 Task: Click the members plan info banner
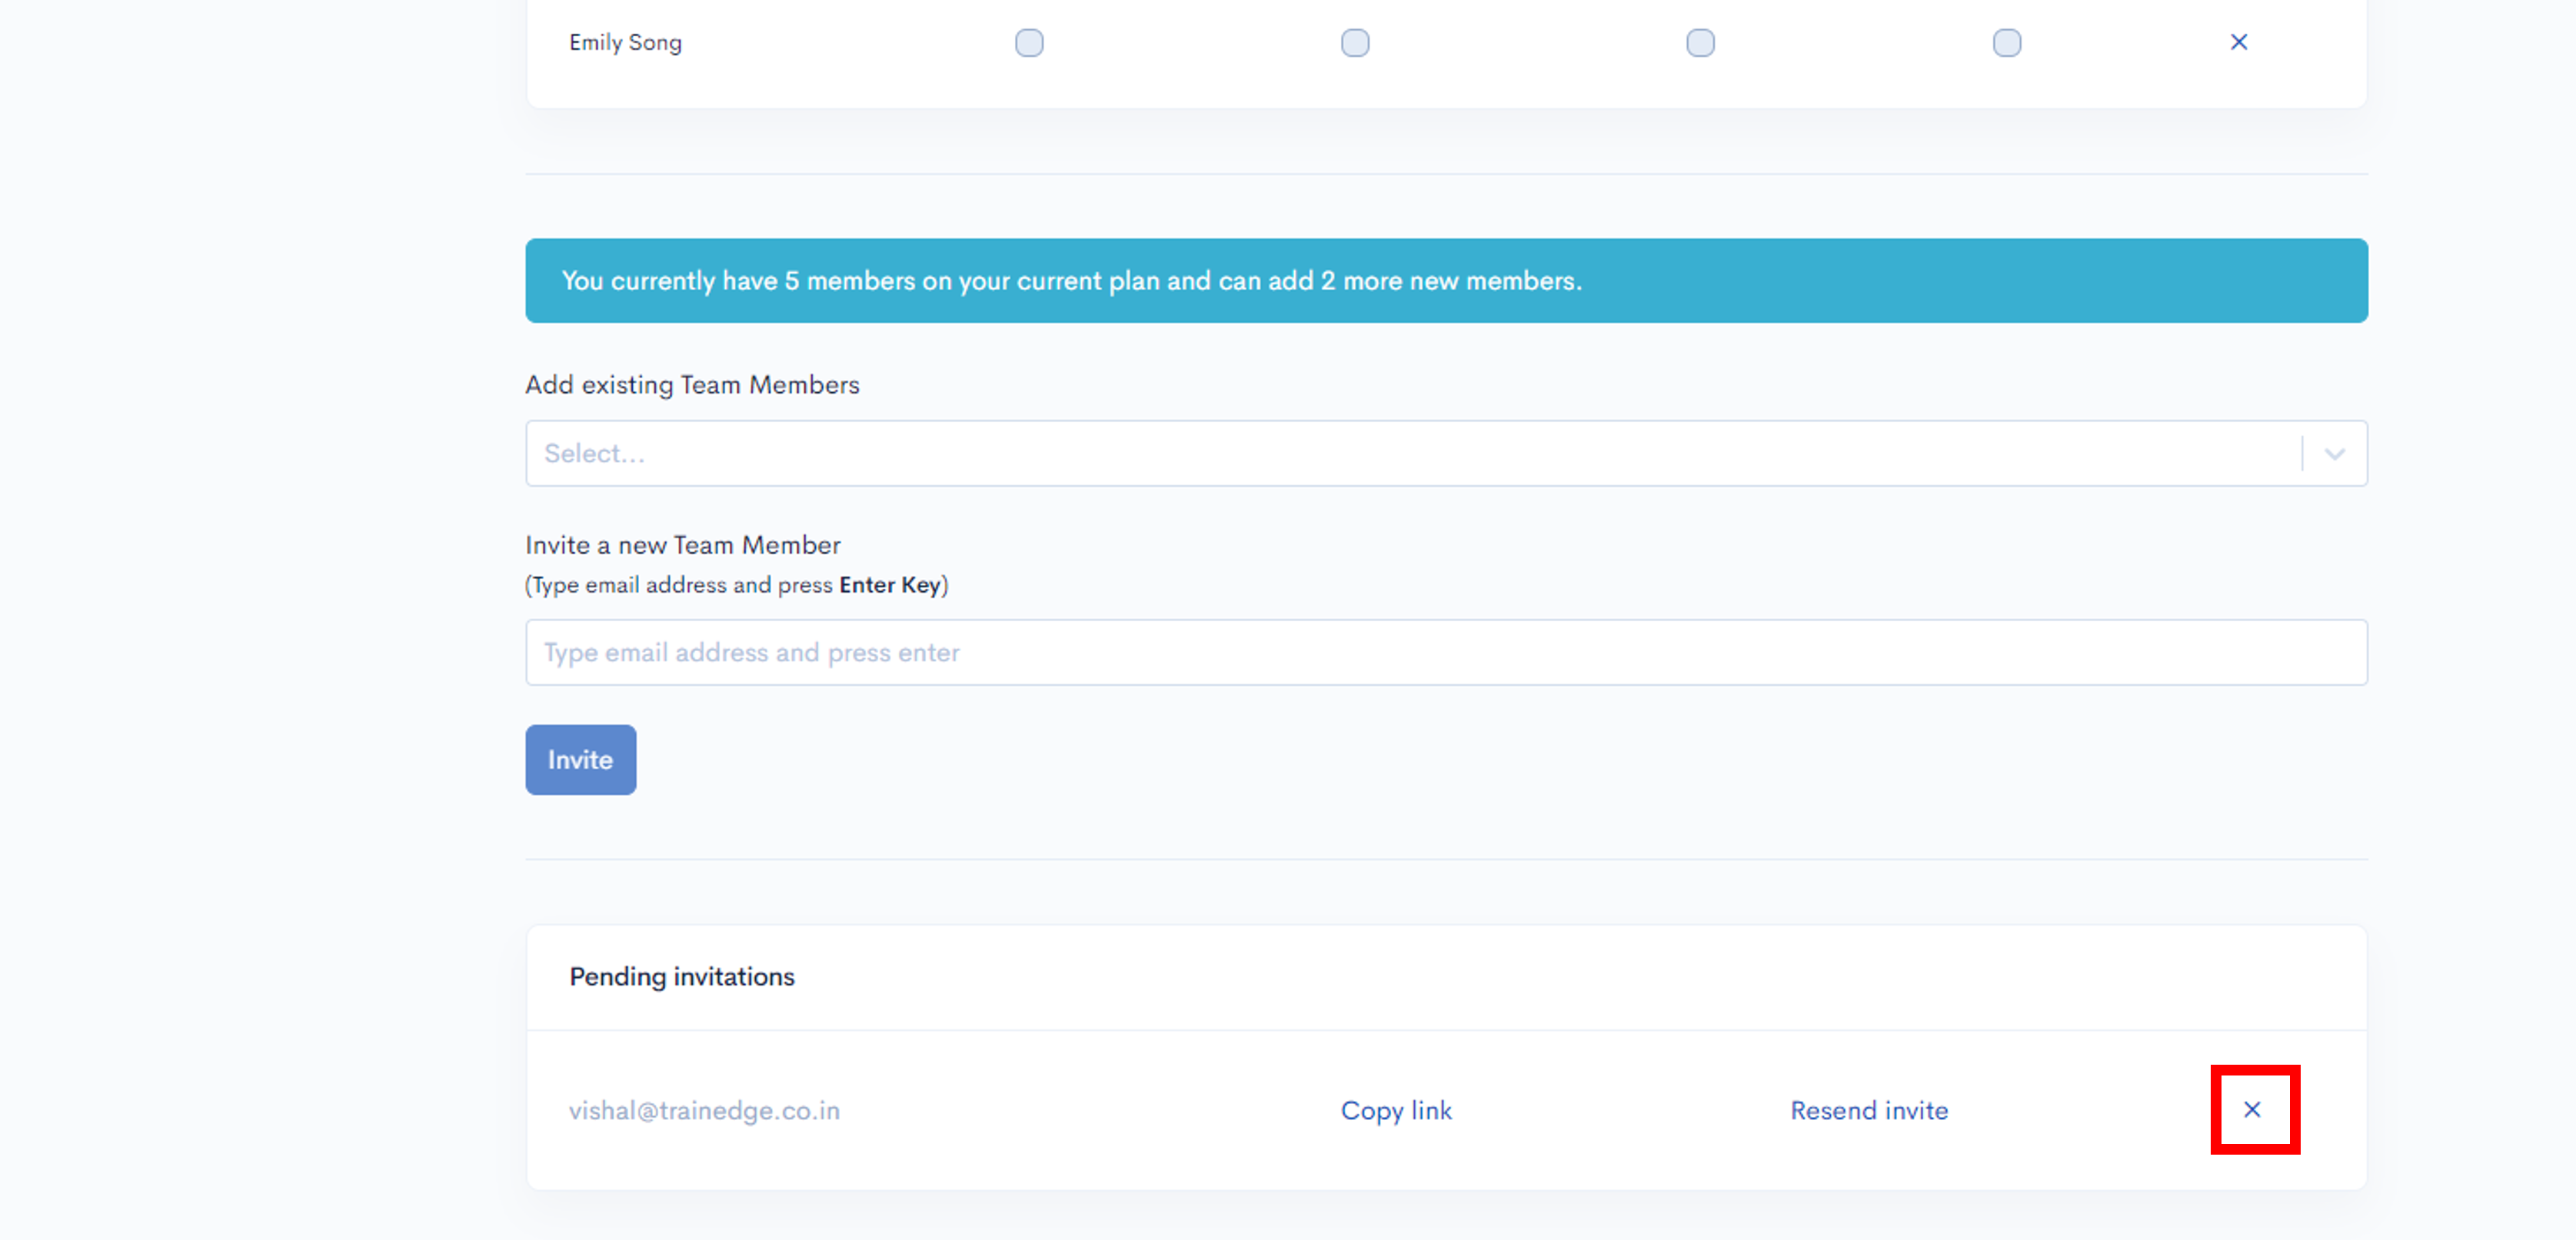1446,280
